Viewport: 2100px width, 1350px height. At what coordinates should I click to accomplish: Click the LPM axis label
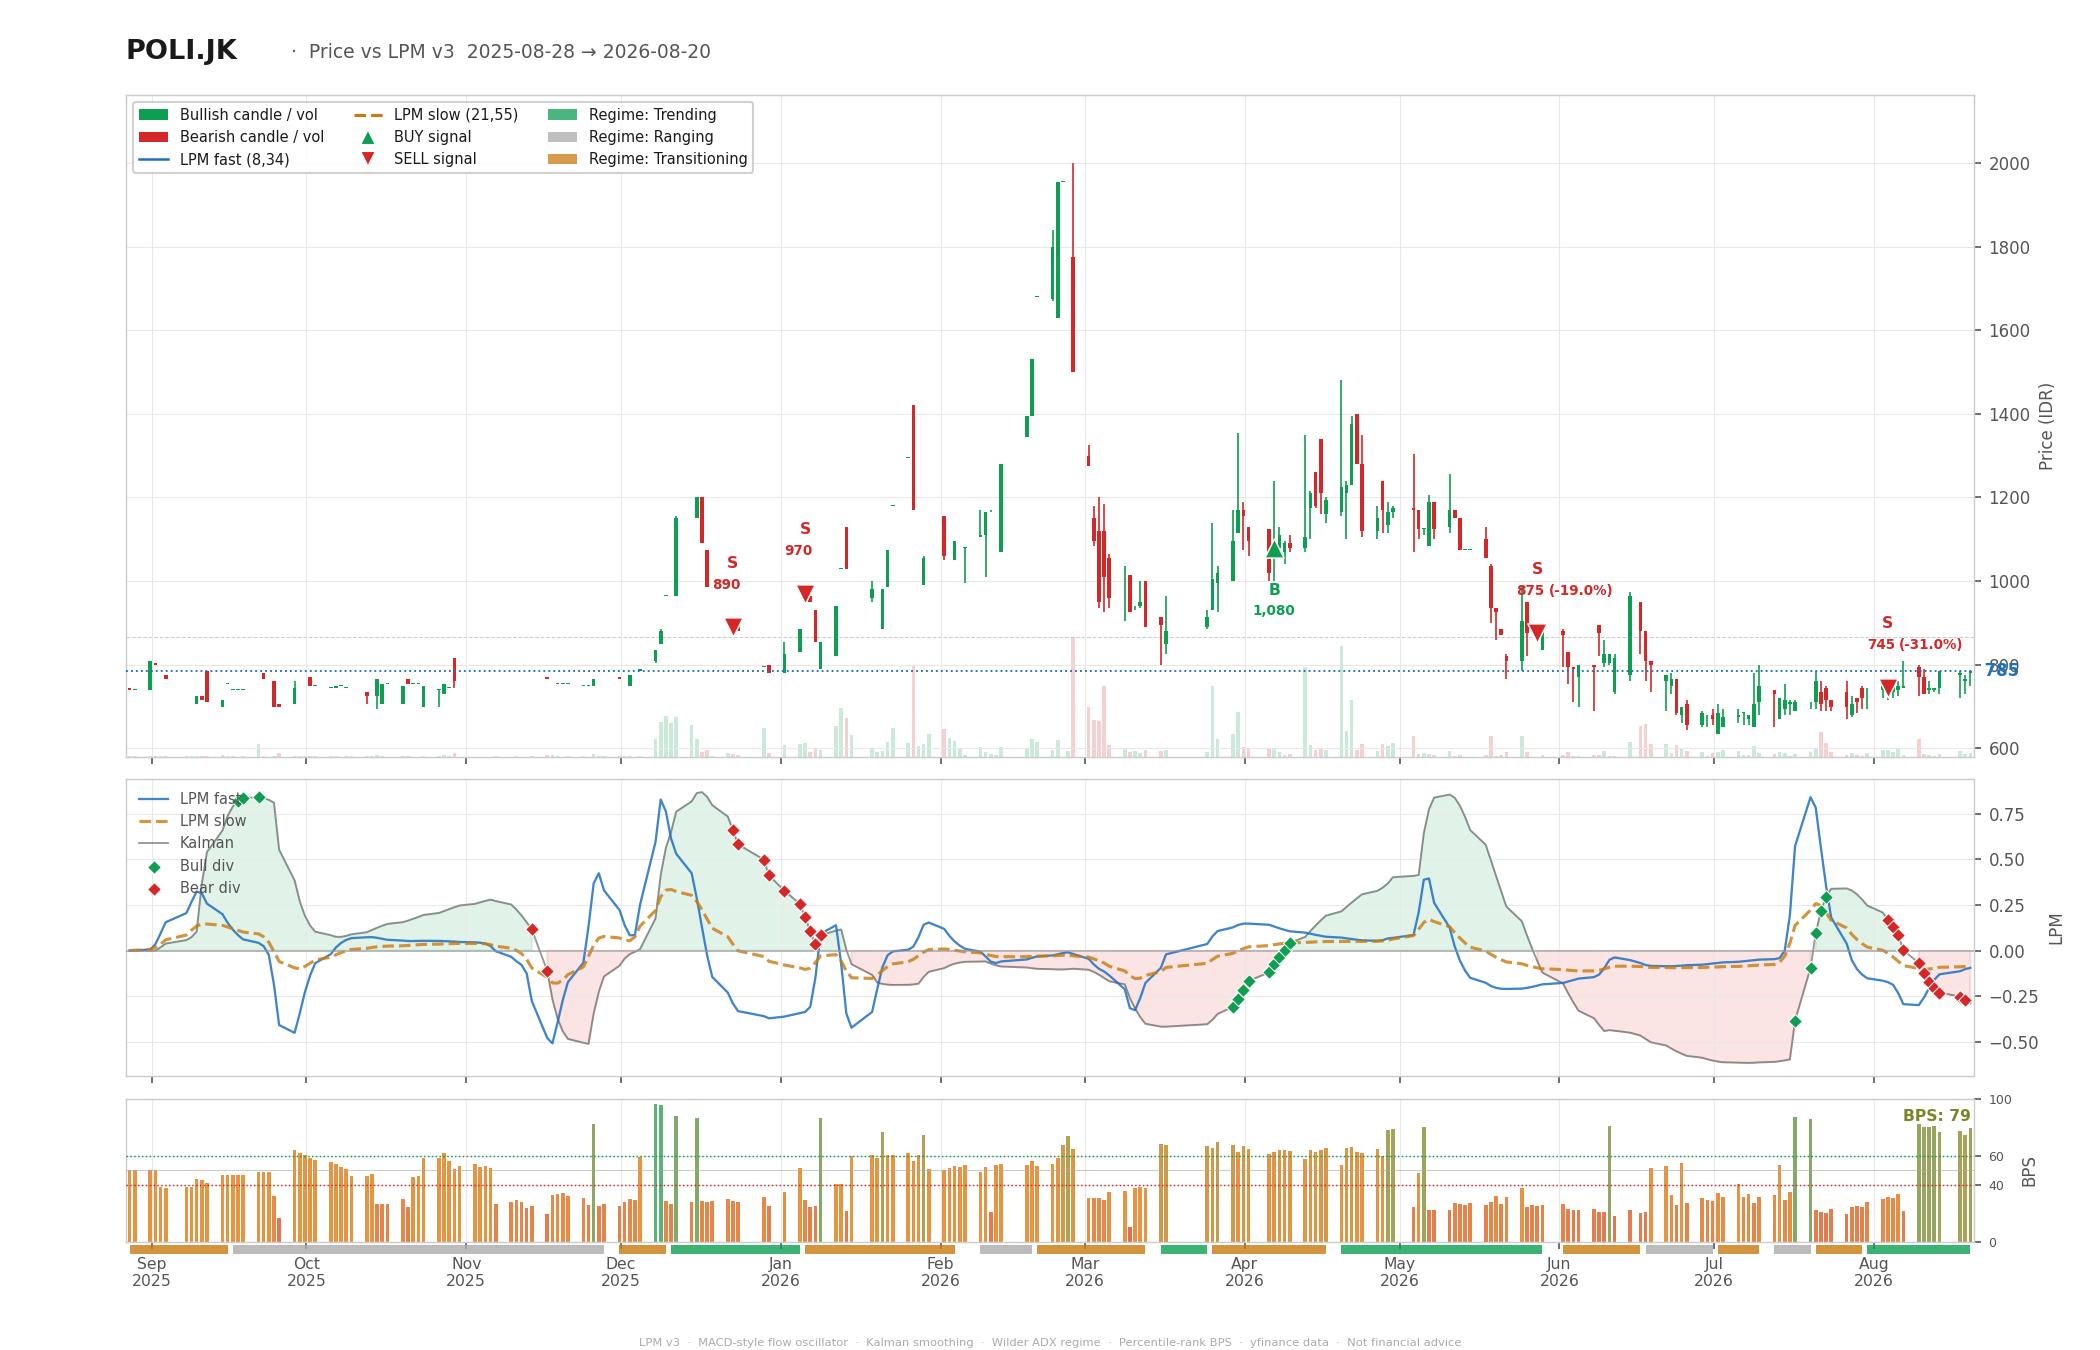(x=2056, y=928)
